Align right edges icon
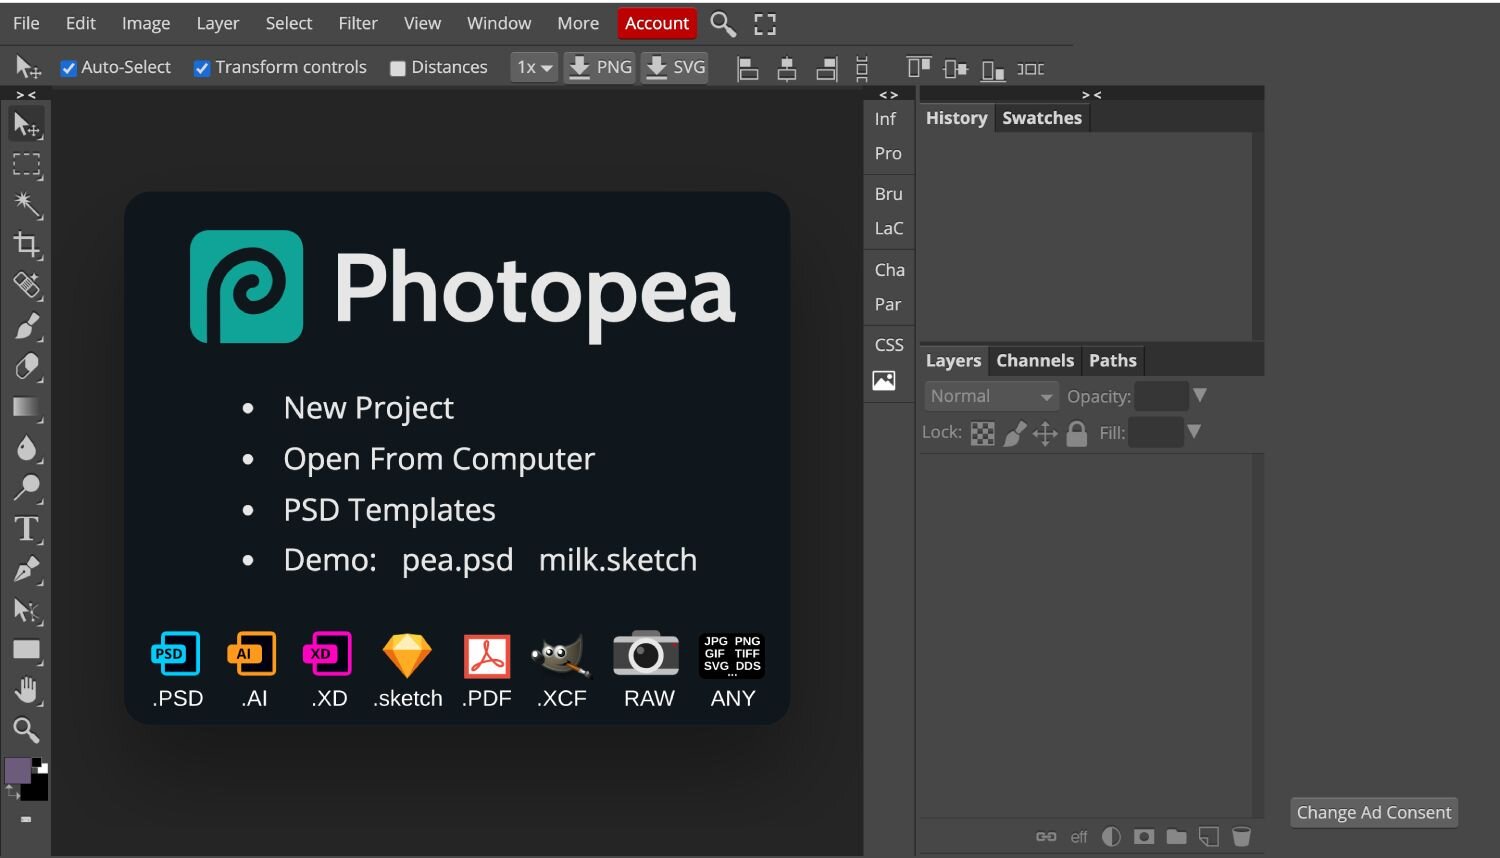Image resolution: width=1500 pixels, height=858 pixels. click(826, 68)
